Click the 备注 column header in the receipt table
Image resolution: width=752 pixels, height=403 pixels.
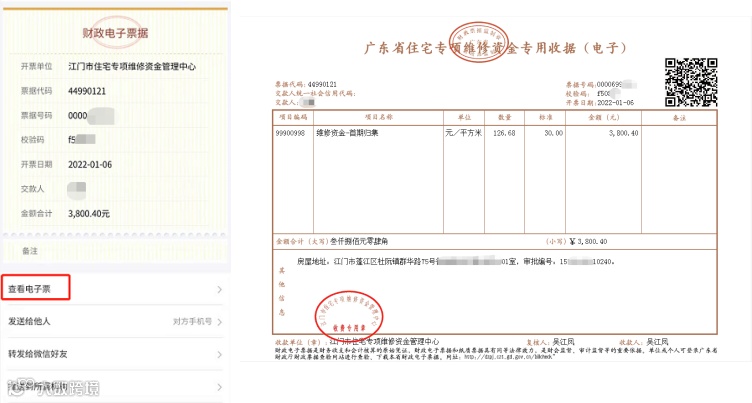[x=679, y=118]
